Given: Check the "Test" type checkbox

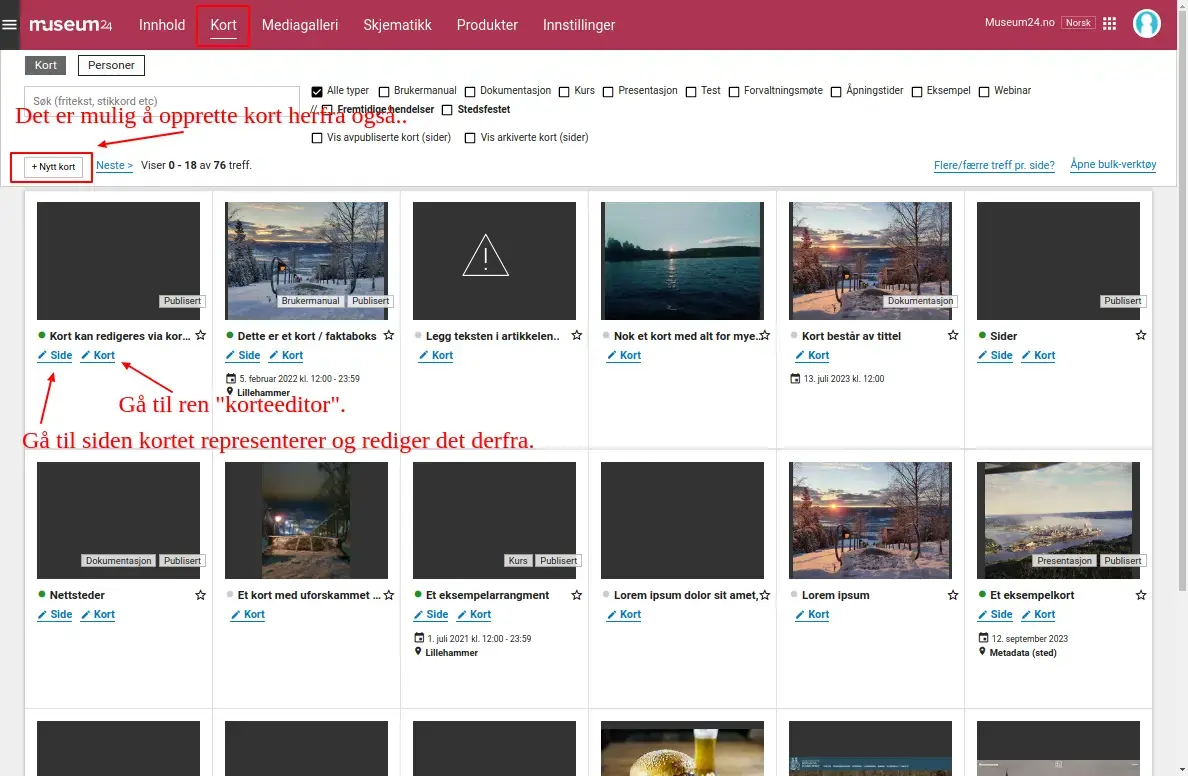Looking at the screenshot, I should [691, 92].
